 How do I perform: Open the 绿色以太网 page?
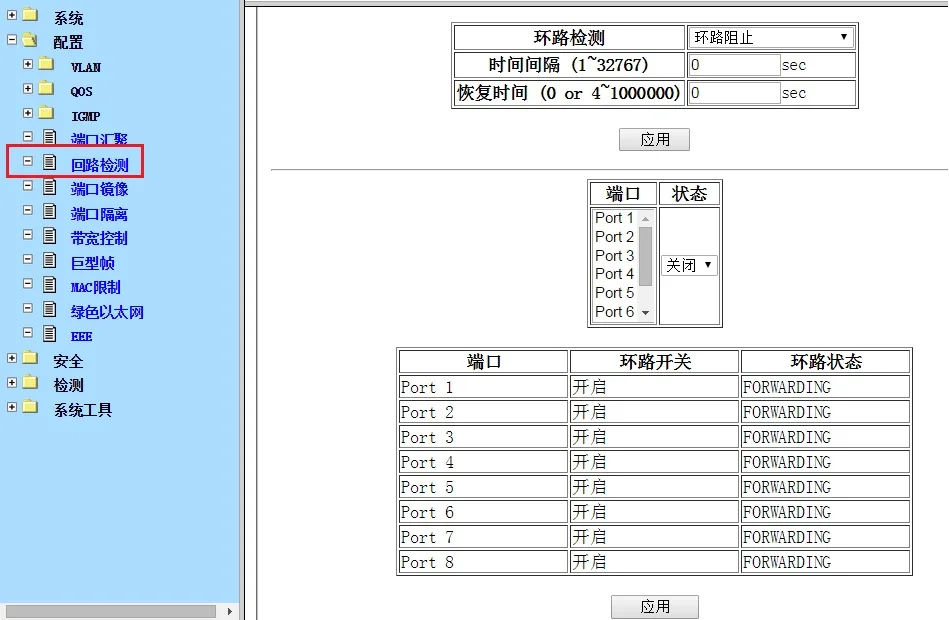click(107, 312)
